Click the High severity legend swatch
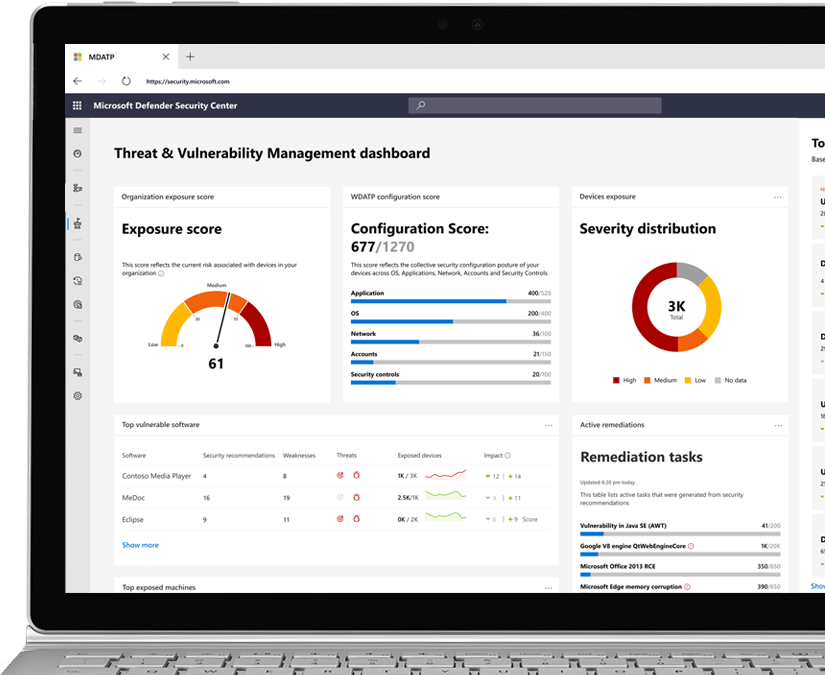 click(x=615, y=380)
